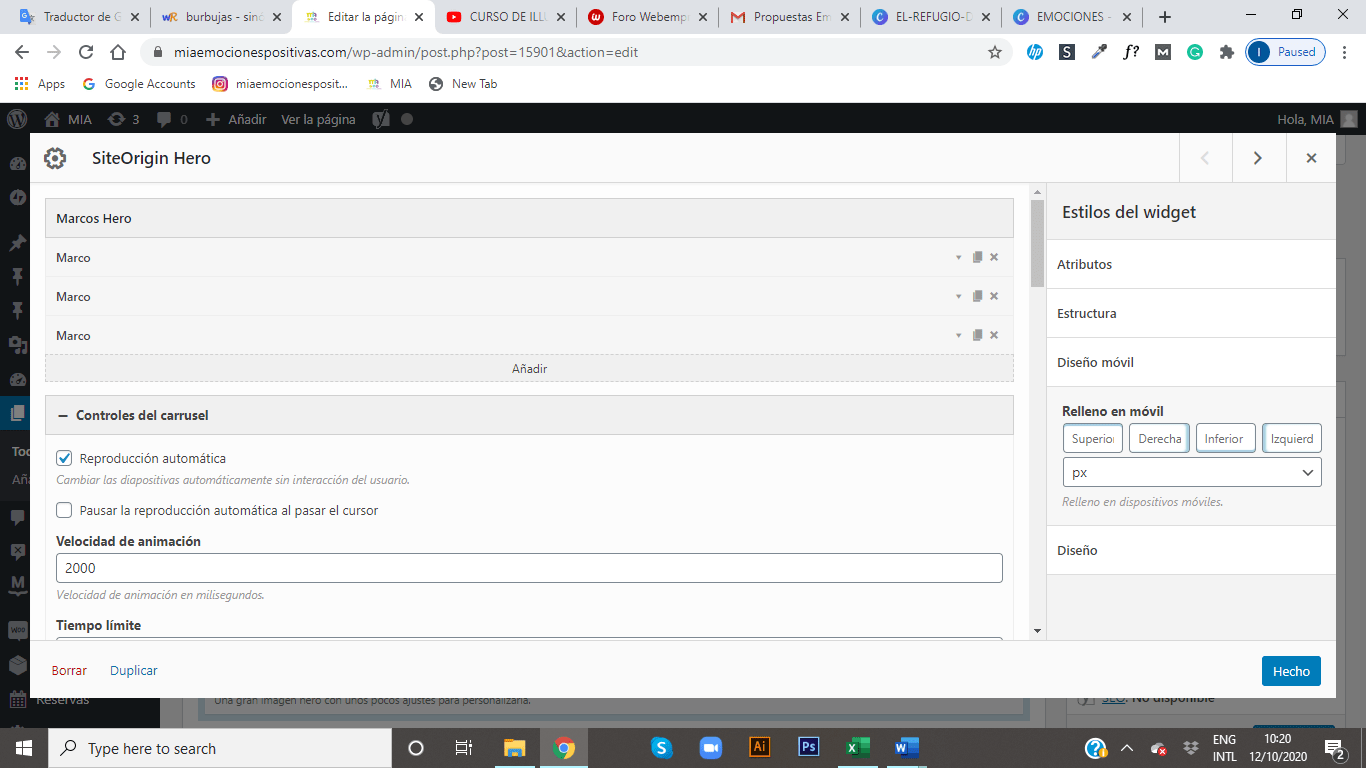Image resolution: width=1366 pixels, height=768 pixels.
Task: Open Adobe Illustrator from the taskbar
Action: [760, 747]
